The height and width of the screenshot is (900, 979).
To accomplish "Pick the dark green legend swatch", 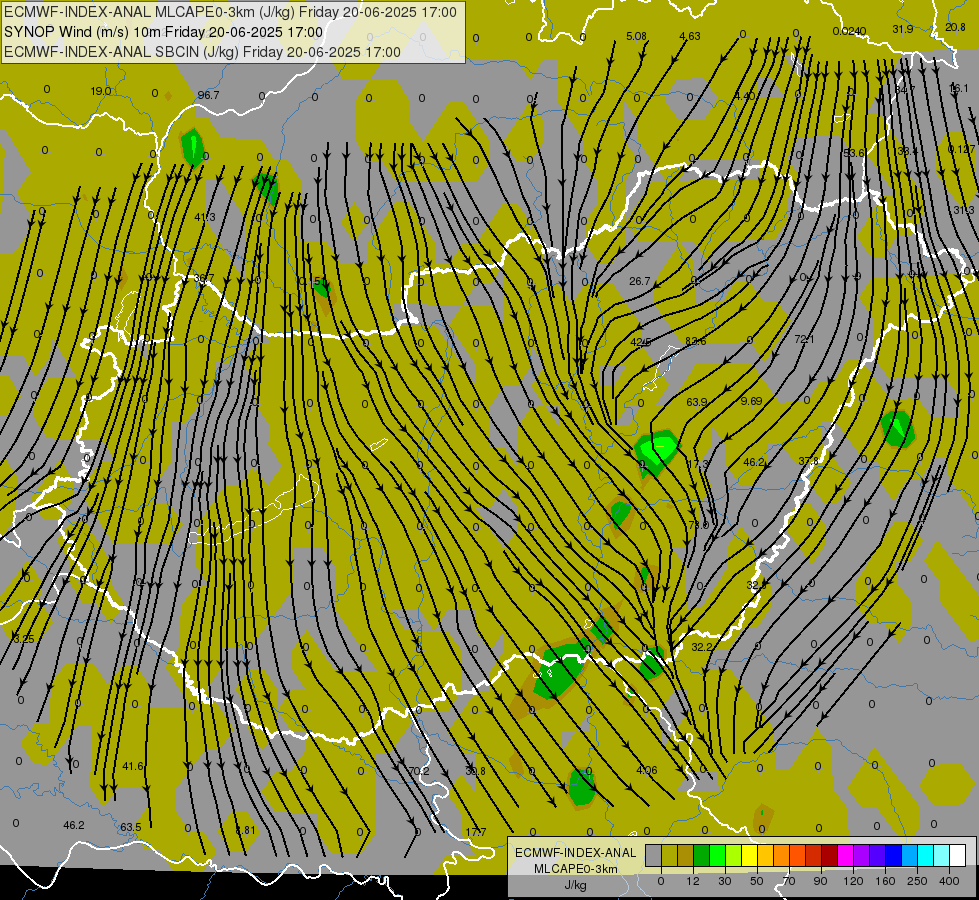I will click(x=701, y=855).
